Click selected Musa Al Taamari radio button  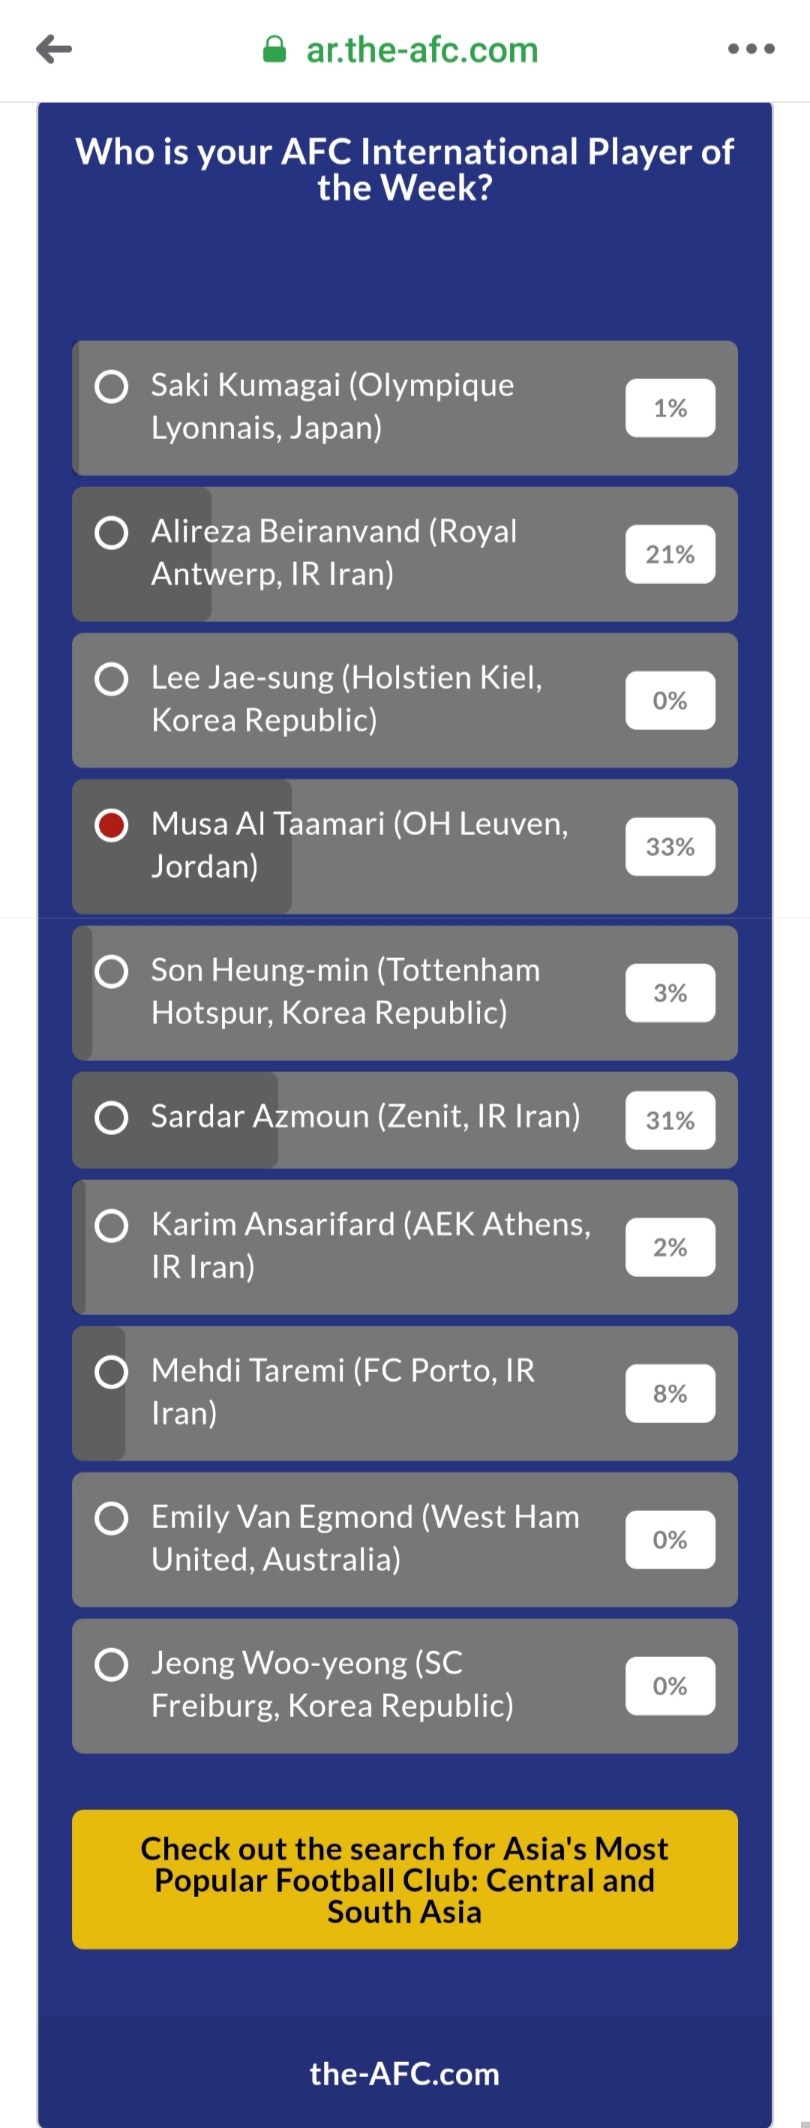111,825
